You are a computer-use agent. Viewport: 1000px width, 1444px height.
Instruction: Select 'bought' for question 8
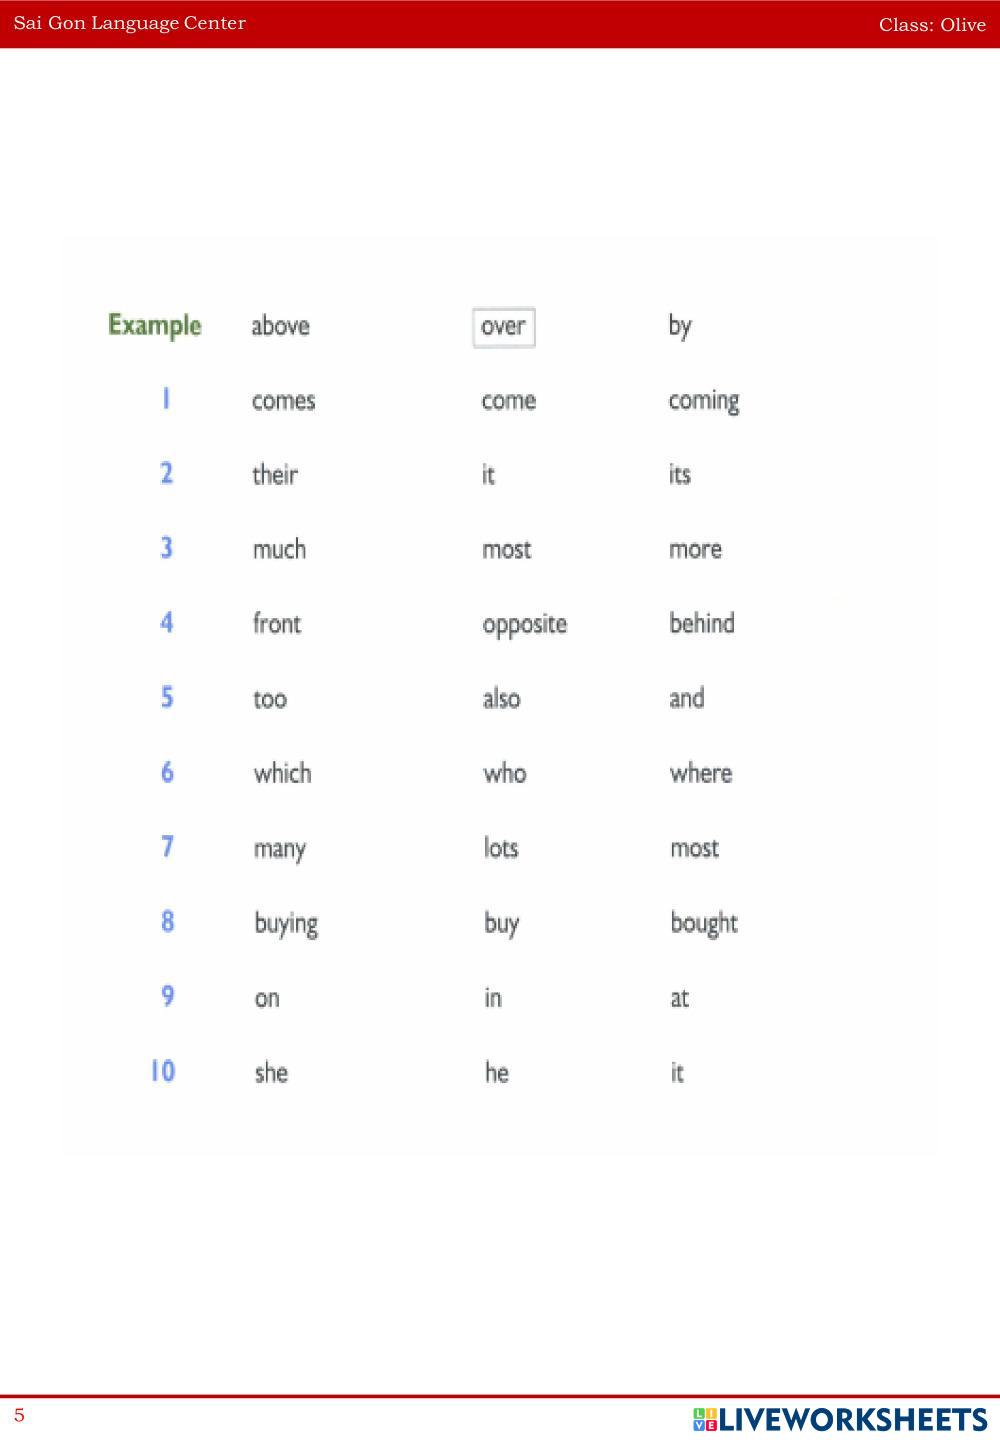(x=704, y=923)
